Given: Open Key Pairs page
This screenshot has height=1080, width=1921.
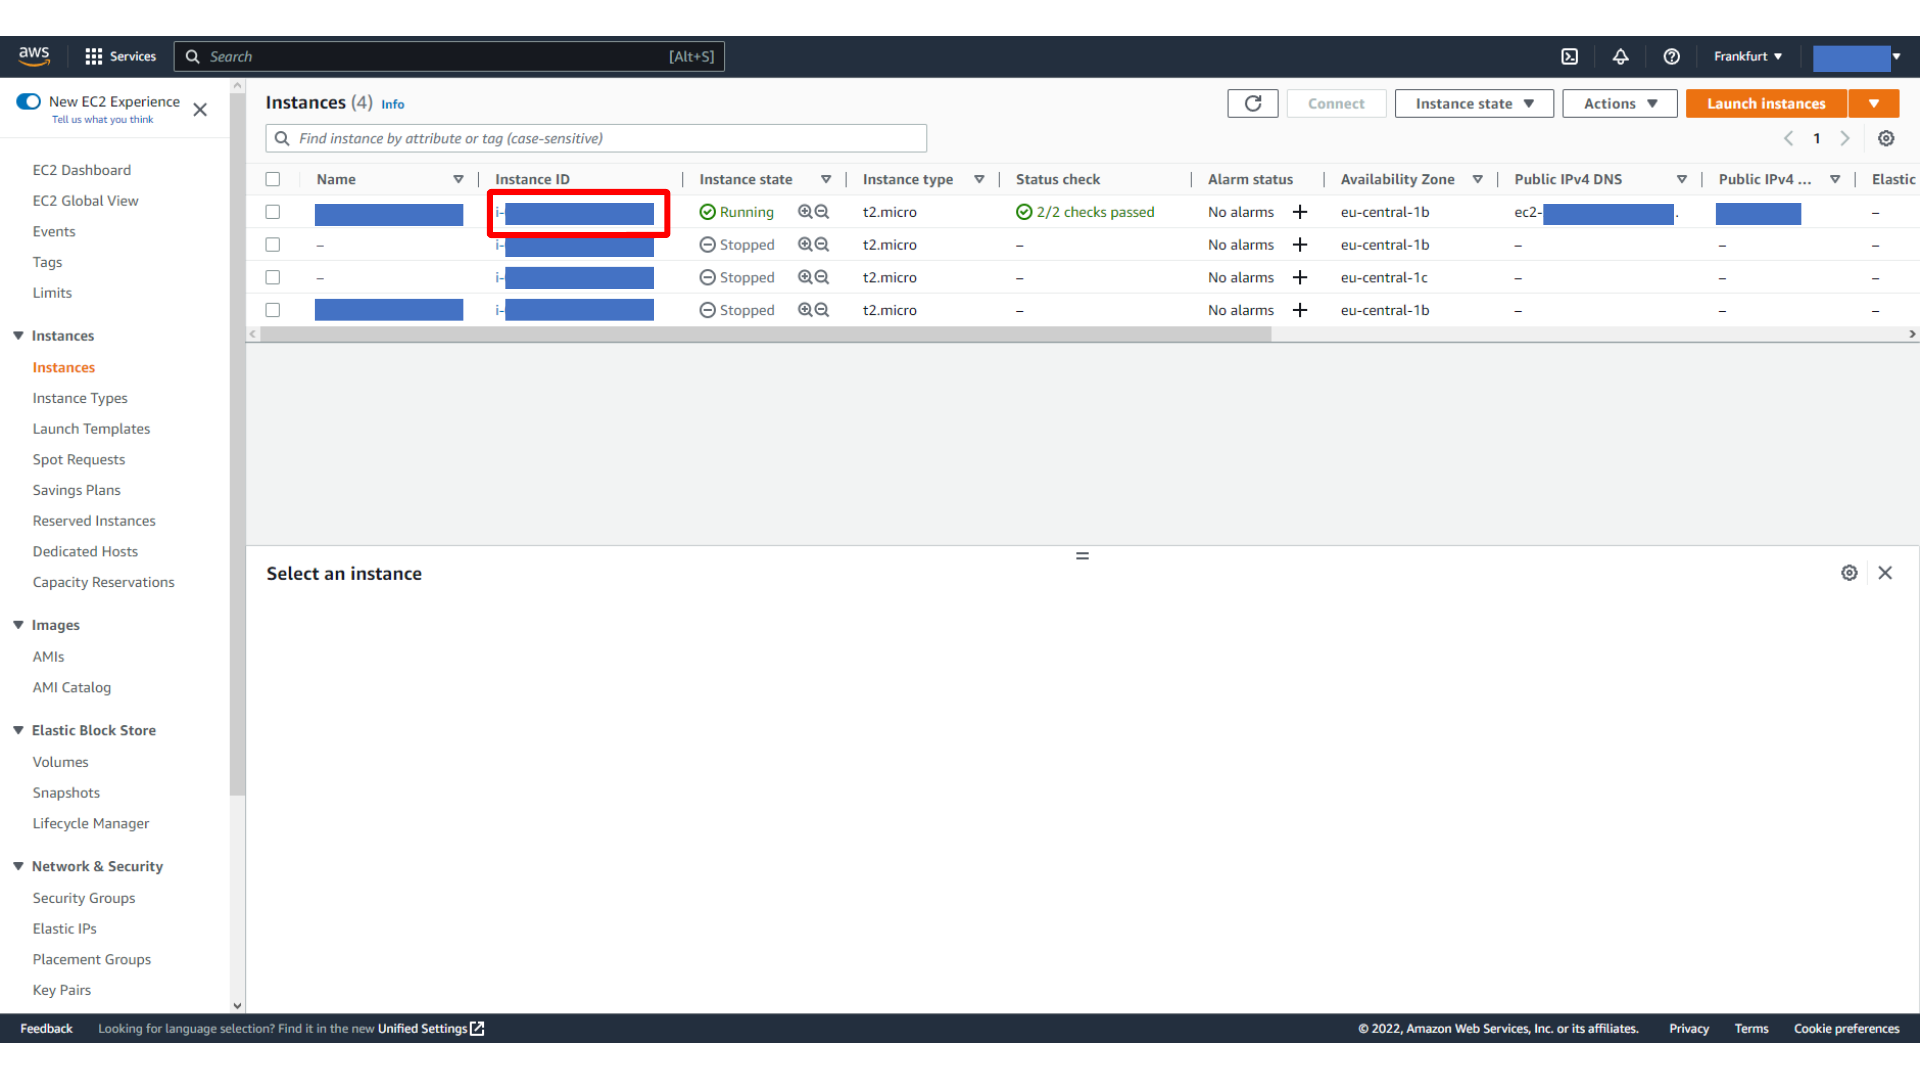Looking at the screenshot, I should point(62,990).
